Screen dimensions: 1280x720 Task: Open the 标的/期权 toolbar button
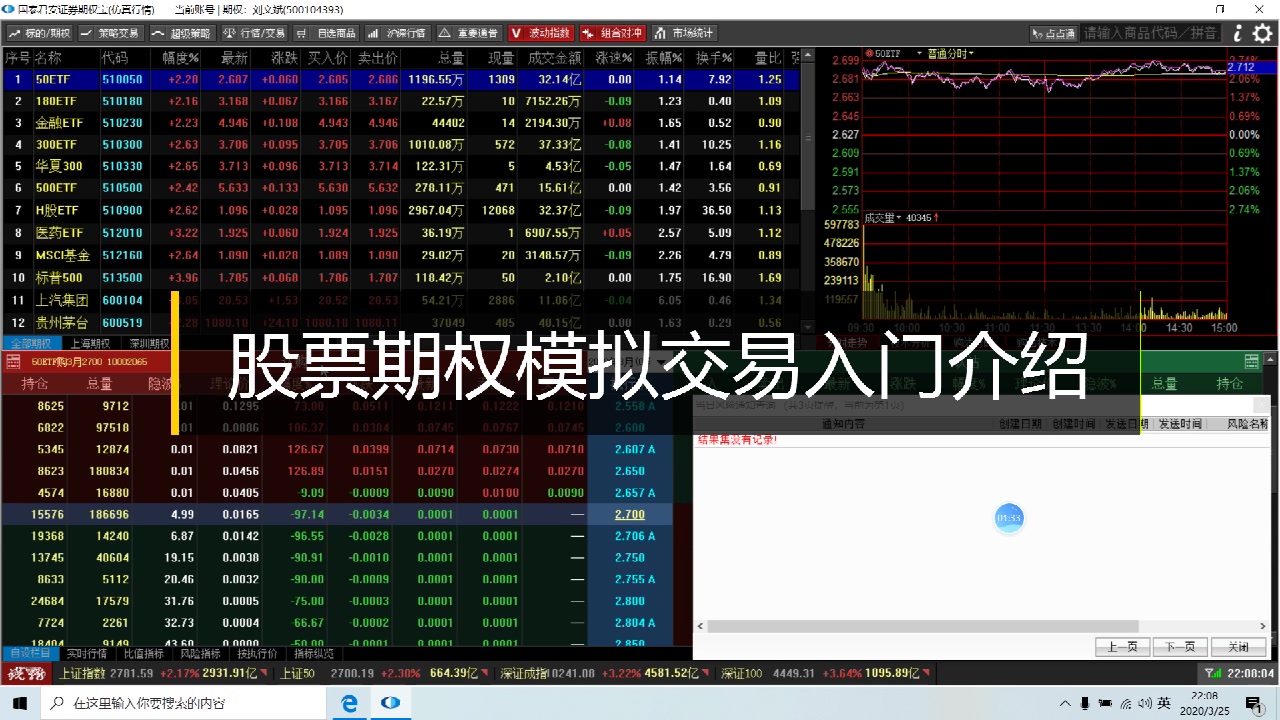(39, 33)
